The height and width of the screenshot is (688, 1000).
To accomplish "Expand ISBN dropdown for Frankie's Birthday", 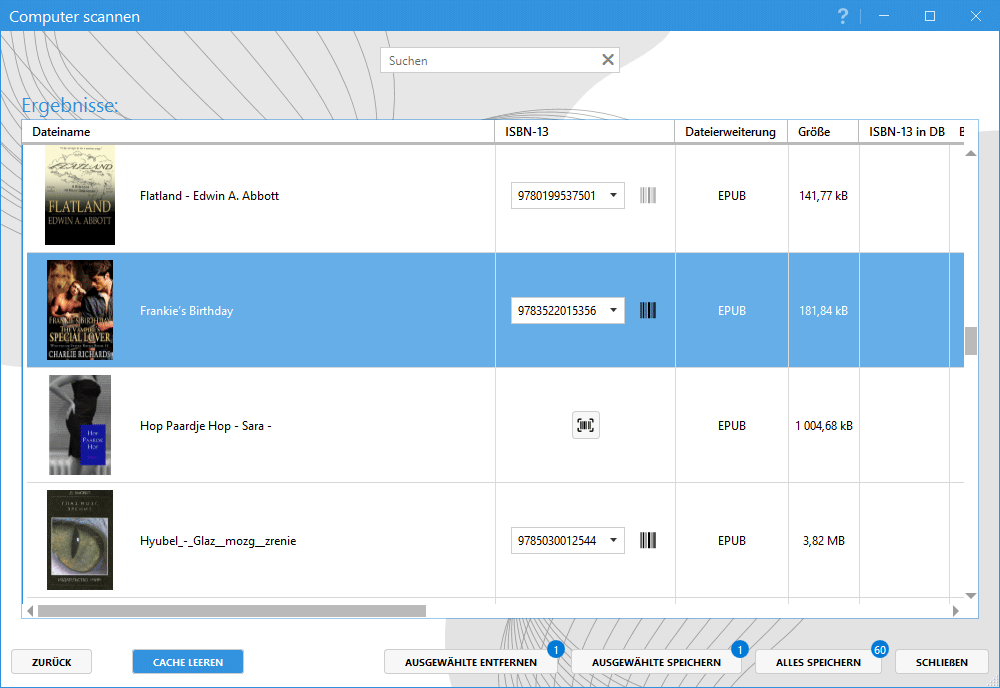I will coord(613,311).
